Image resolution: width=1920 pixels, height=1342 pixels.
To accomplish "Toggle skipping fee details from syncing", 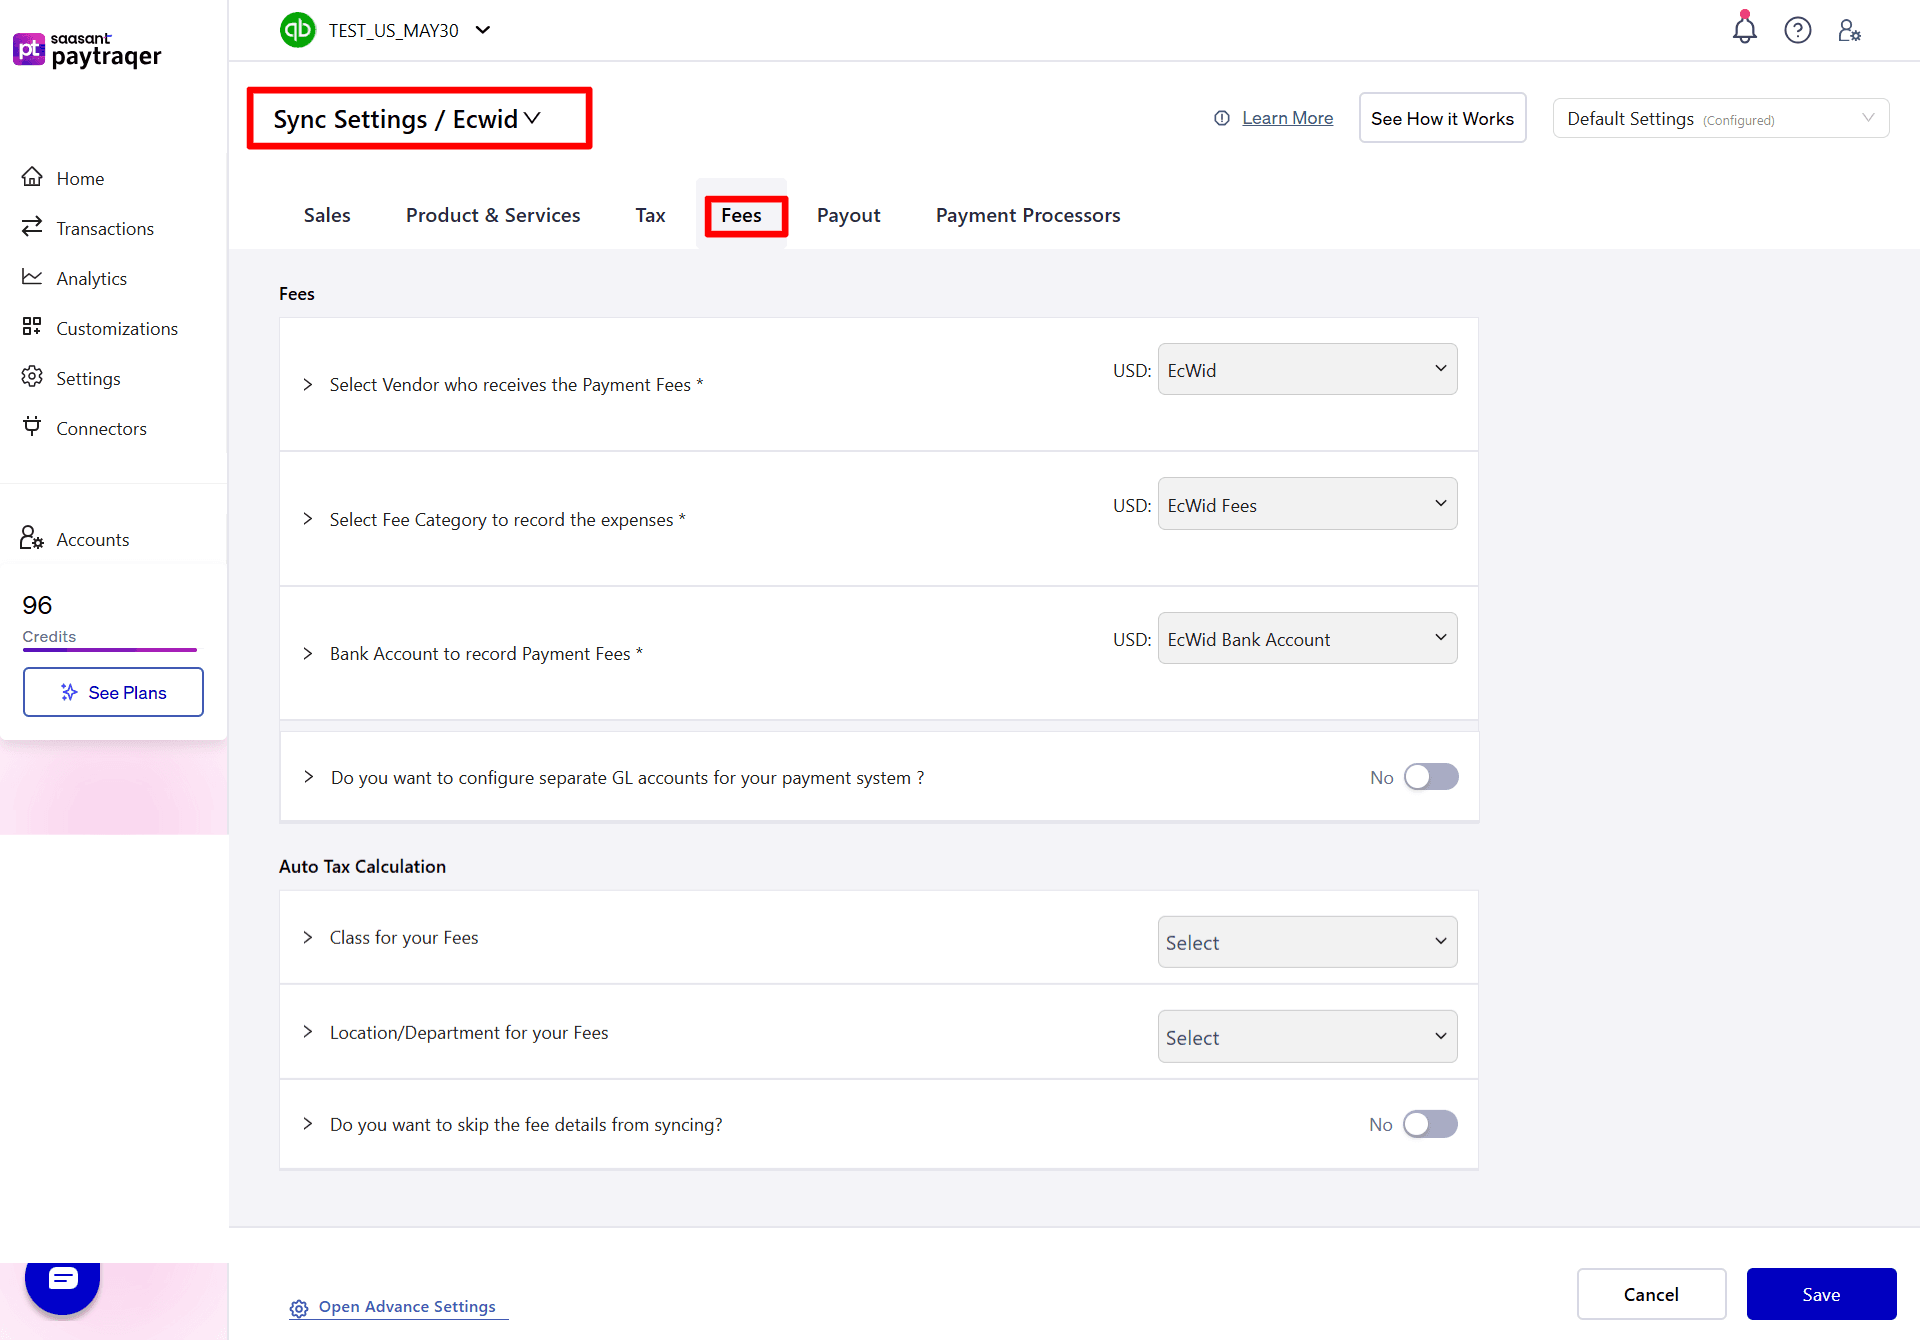I will pyautogui.click(x=1430, y=1124).
